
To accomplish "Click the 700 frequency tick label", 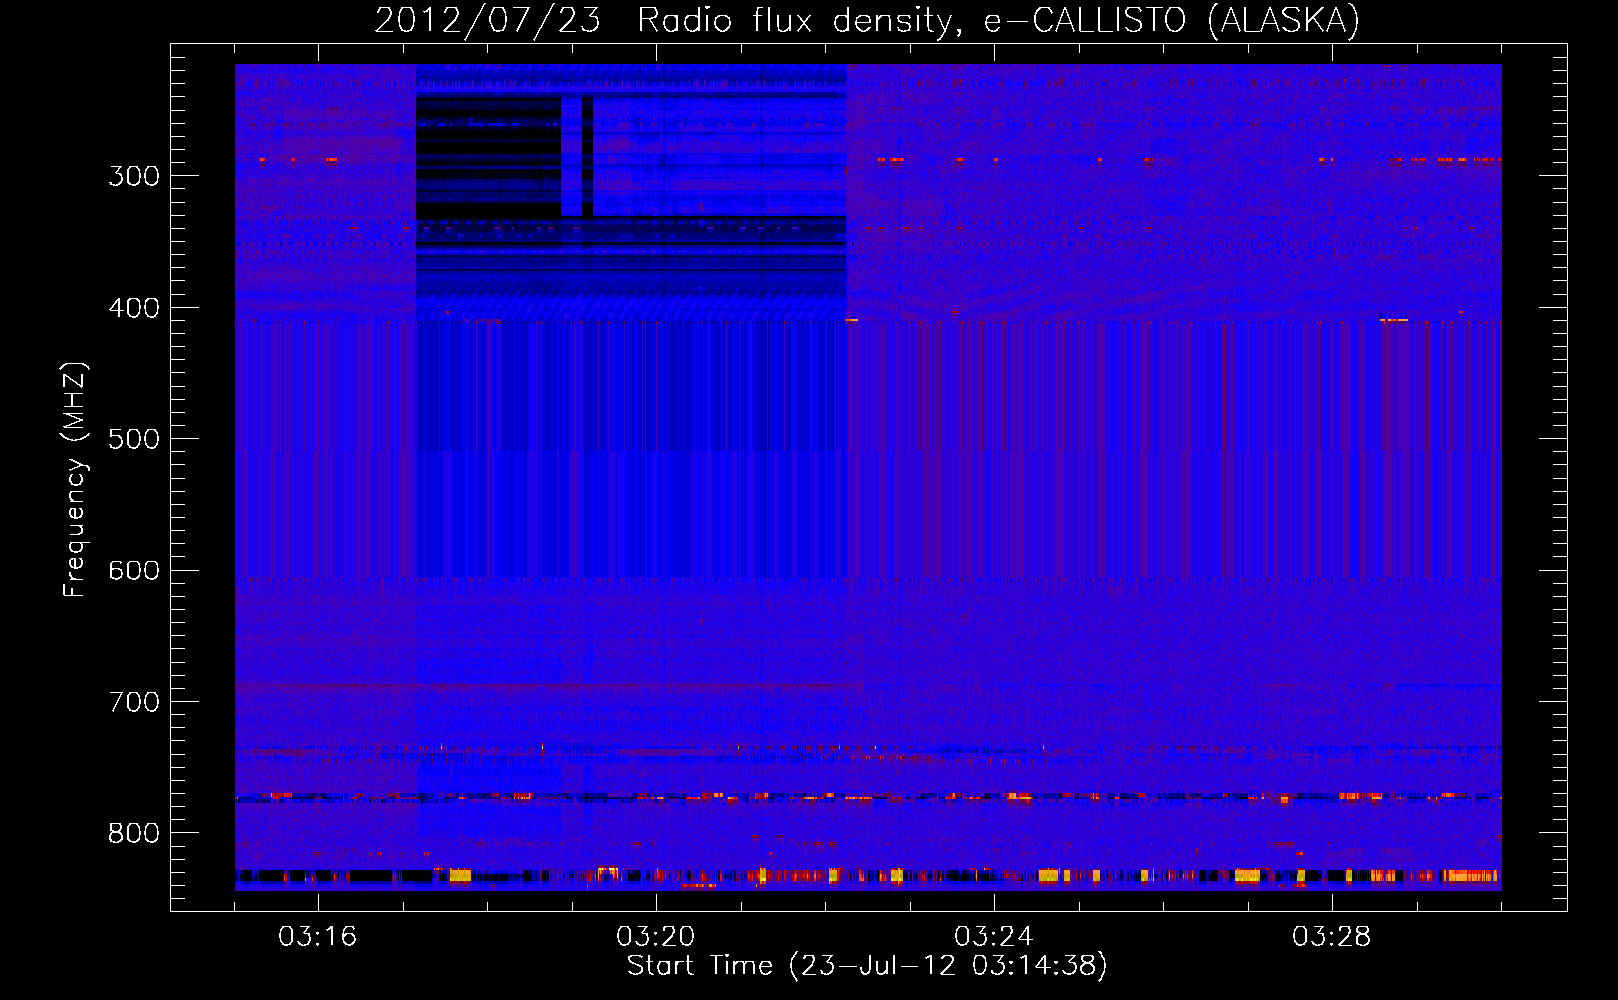I will click(134, 702).
